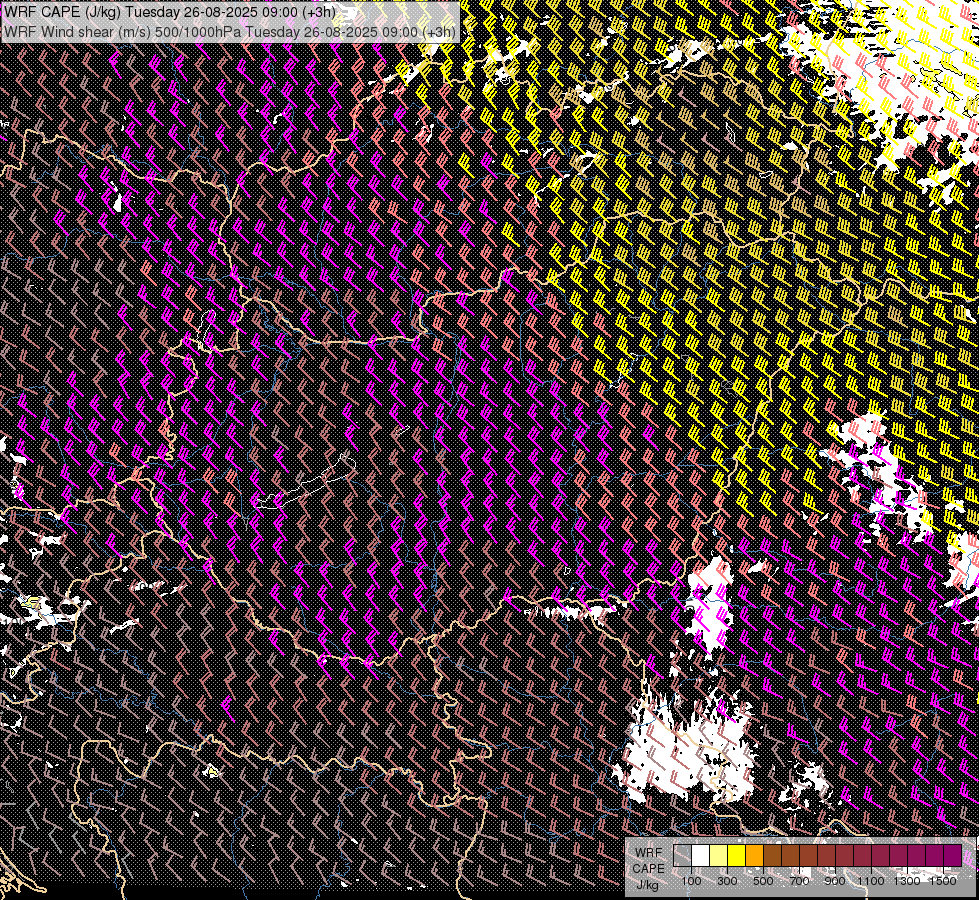Click the legend value label 1100
The height and width of the screenshot is (900, 979).
[871, 881]
